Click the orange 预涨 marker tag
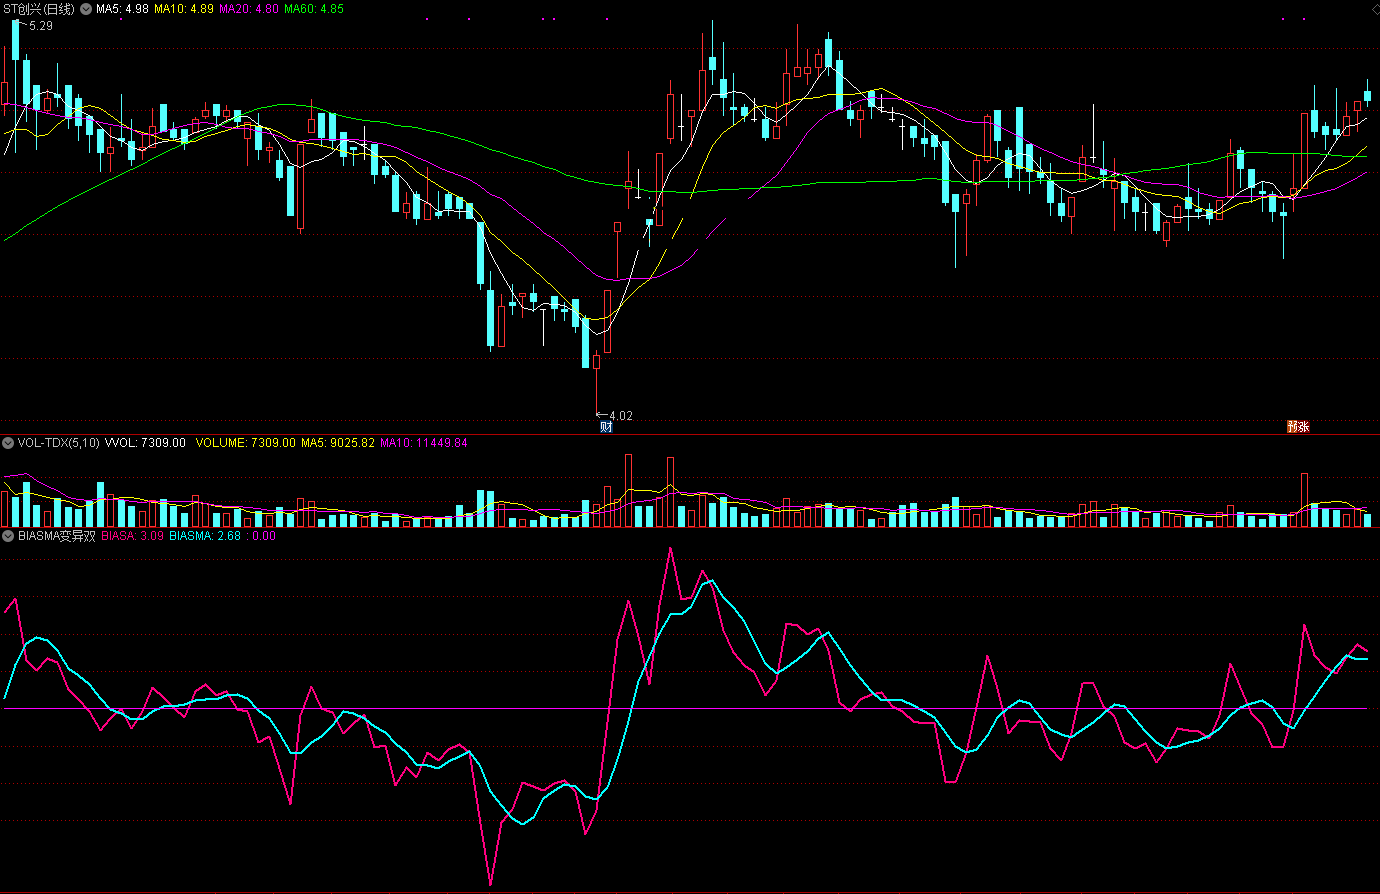The height and width of the screenshot is (894, 1380). pos(1298,426)
